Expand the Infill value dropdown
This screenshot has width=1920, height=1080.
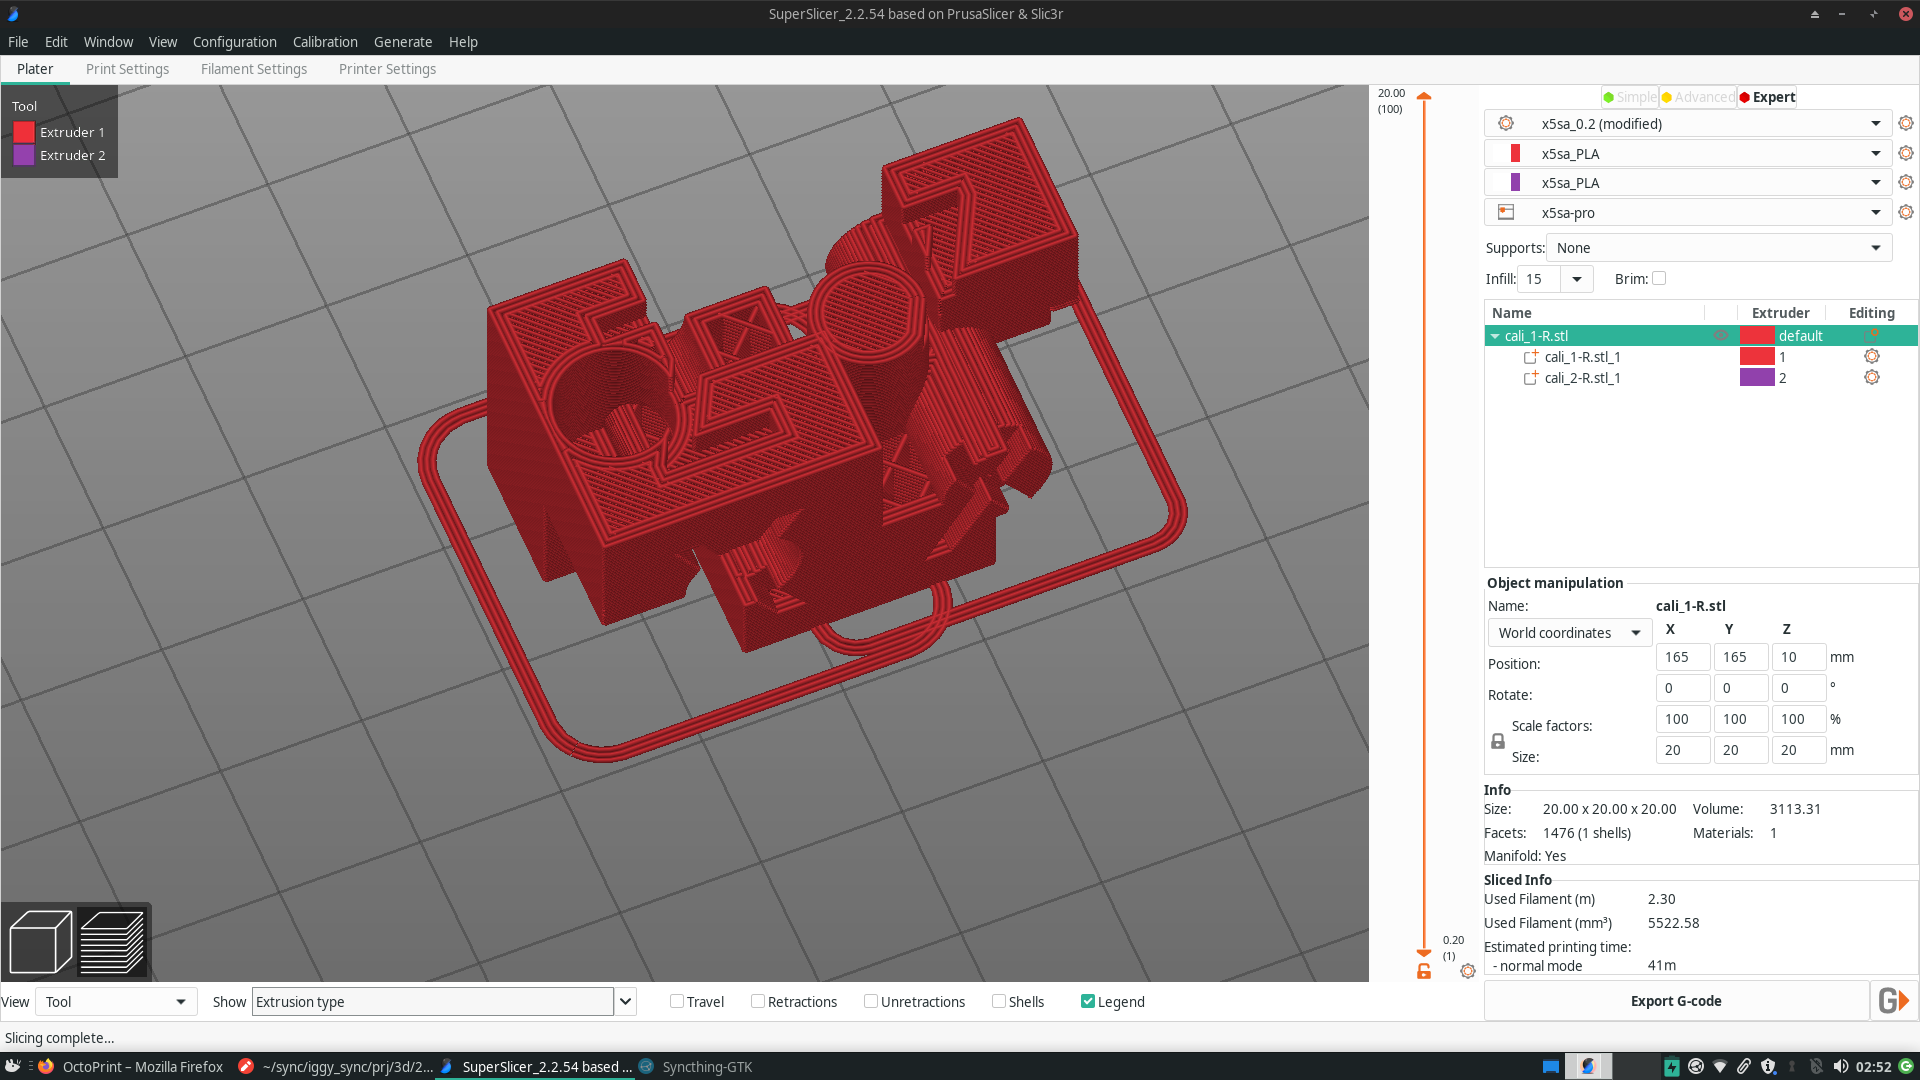(1577, 279)
